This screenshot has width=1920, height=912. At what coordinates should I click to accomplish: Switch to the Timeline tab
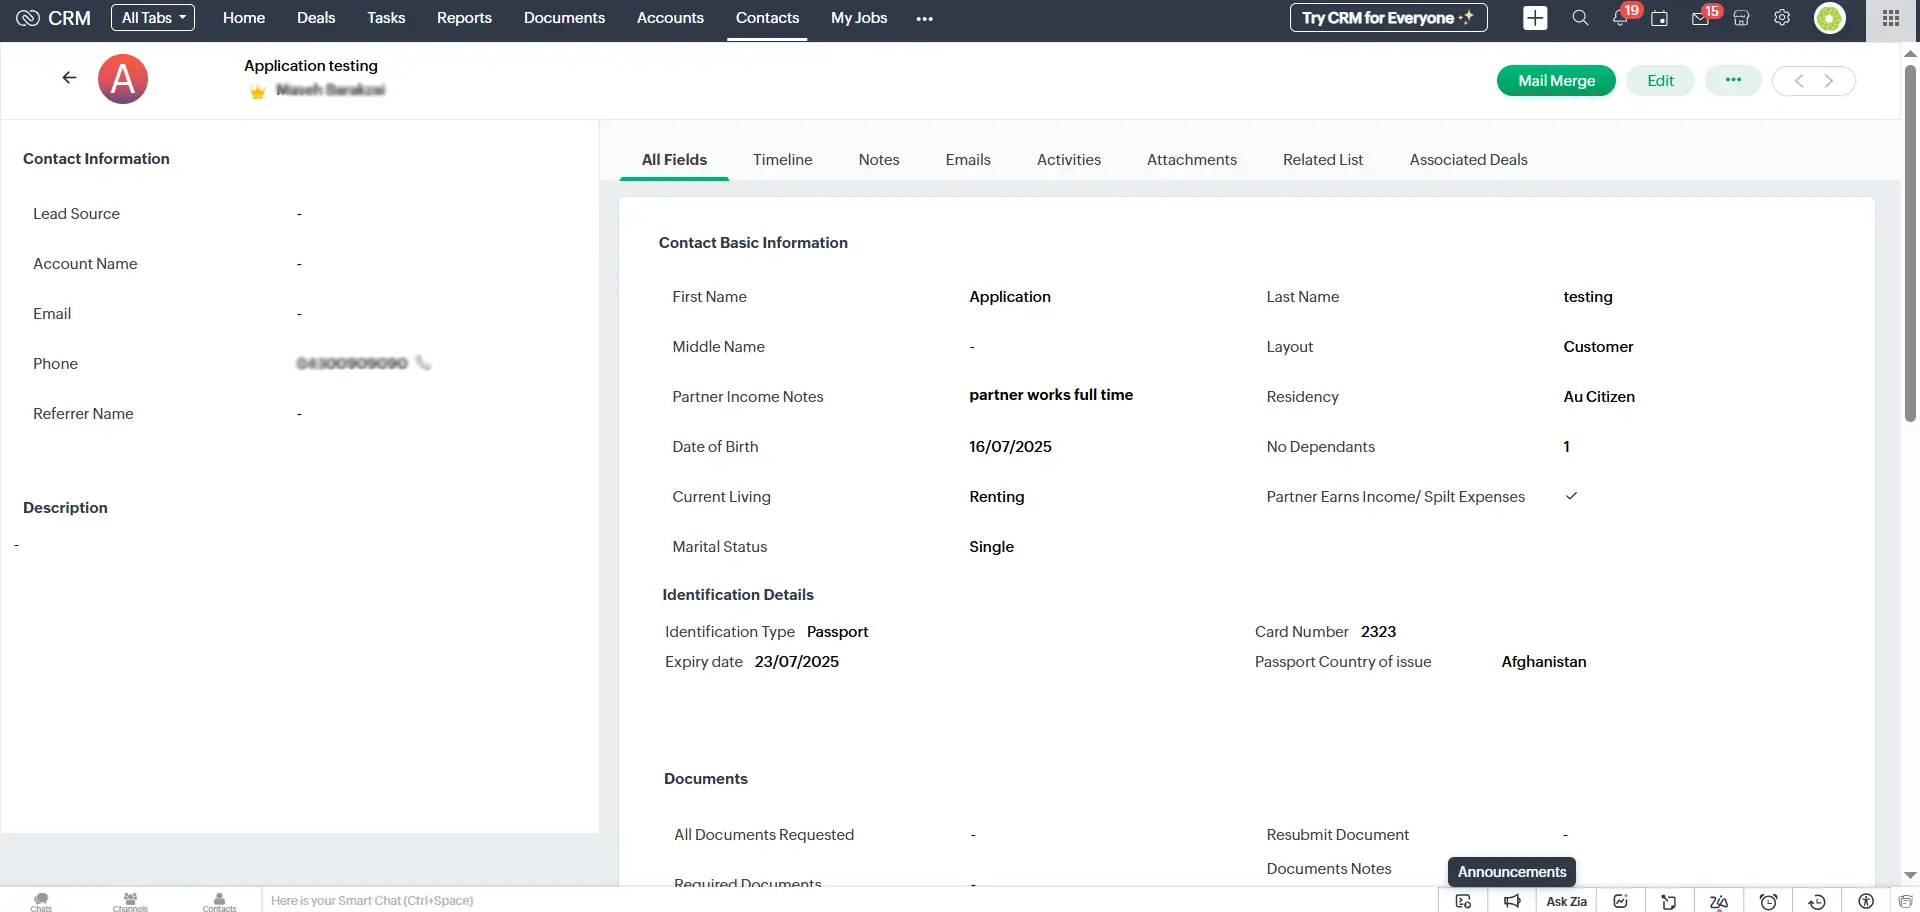tap(783, 160)
